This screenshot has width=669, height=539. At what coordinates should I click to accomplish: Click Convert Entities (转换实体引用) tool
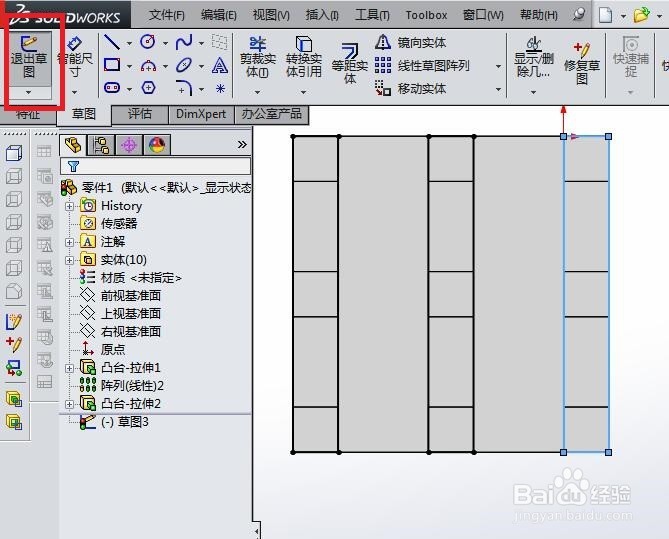coord(303,58)
